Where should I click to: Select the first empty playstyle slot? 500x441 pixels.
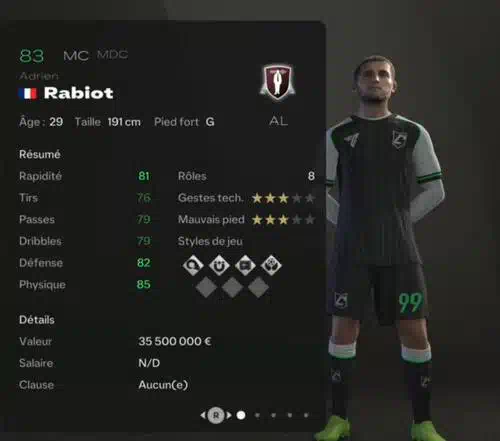206,287
